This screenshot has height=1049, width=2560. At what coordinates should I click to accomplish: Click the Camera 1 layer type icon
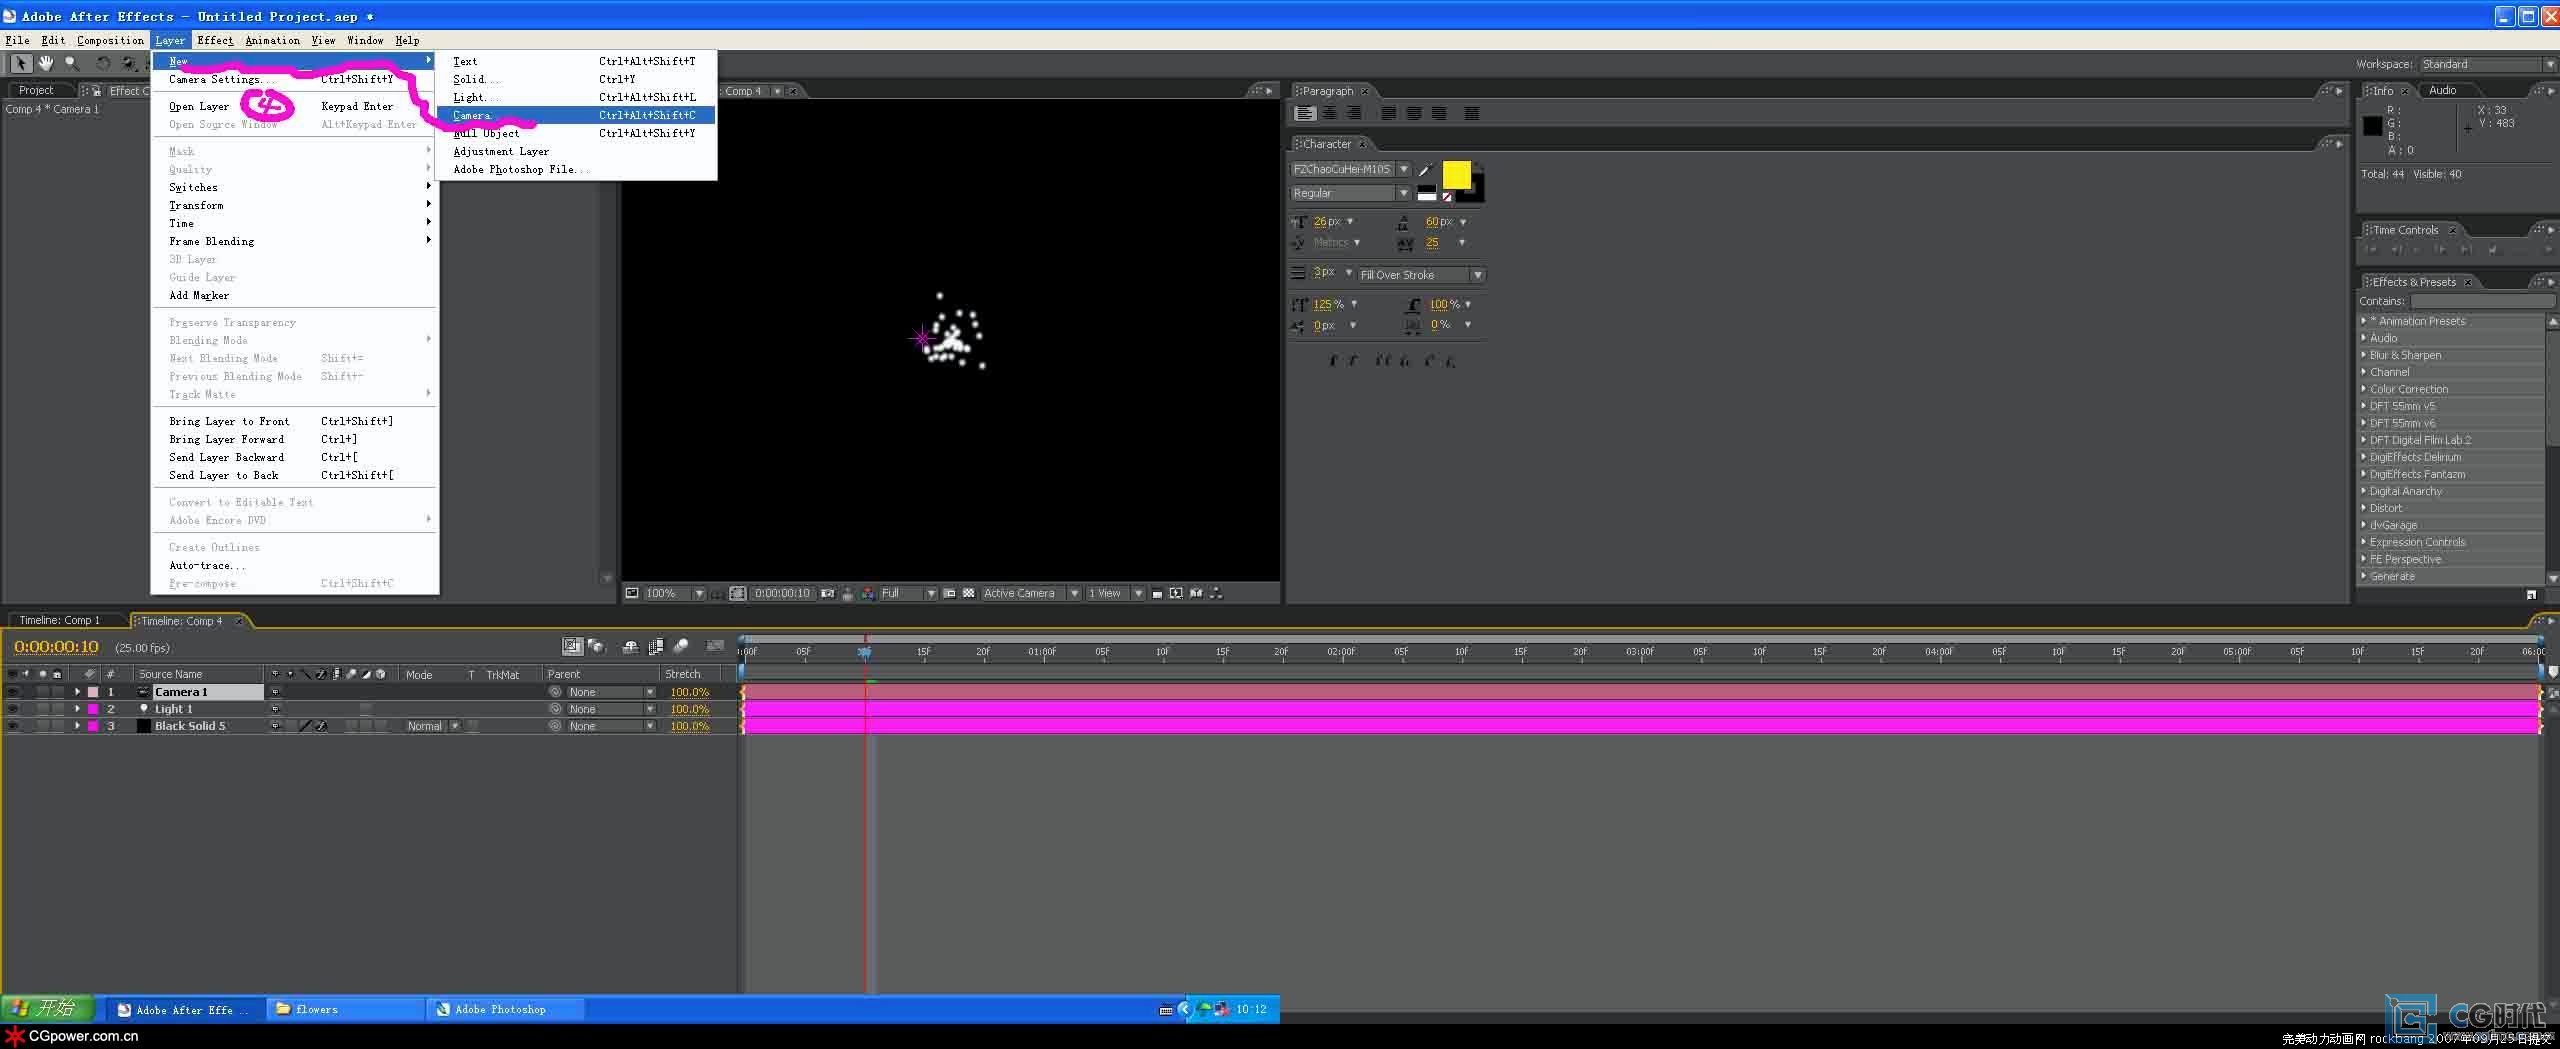[143, 692]
